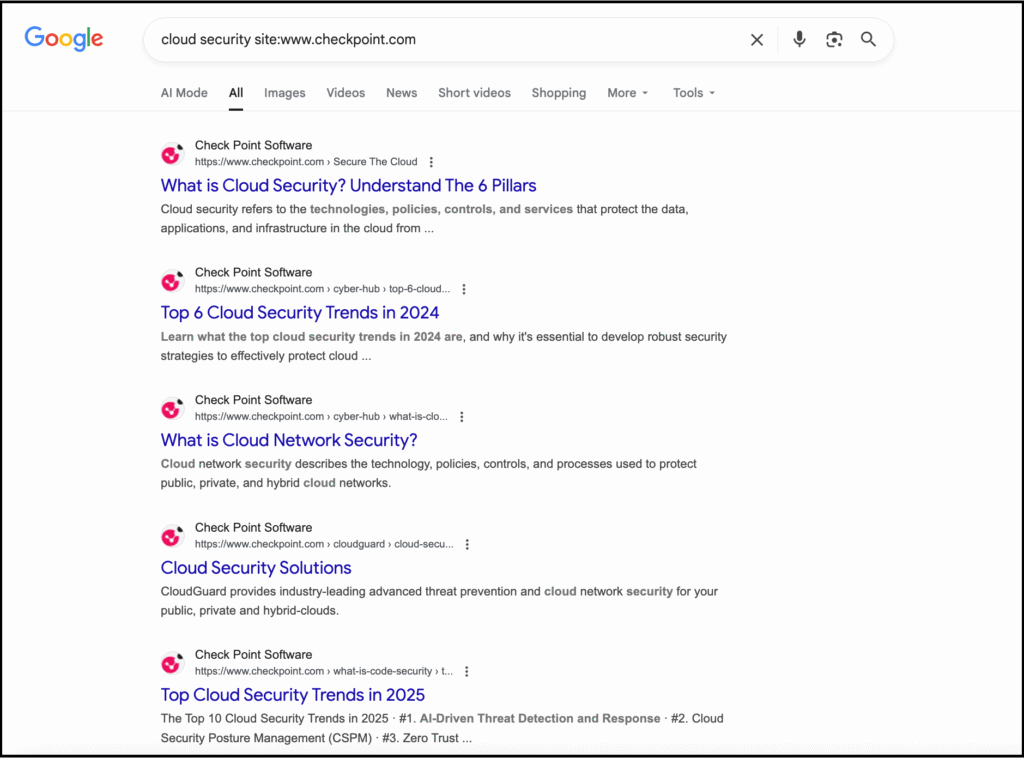This screenshot has height=758, width=1024.
Task: Open three-dot menu for 2024 Trends result
Action: (x=464, y=289)
